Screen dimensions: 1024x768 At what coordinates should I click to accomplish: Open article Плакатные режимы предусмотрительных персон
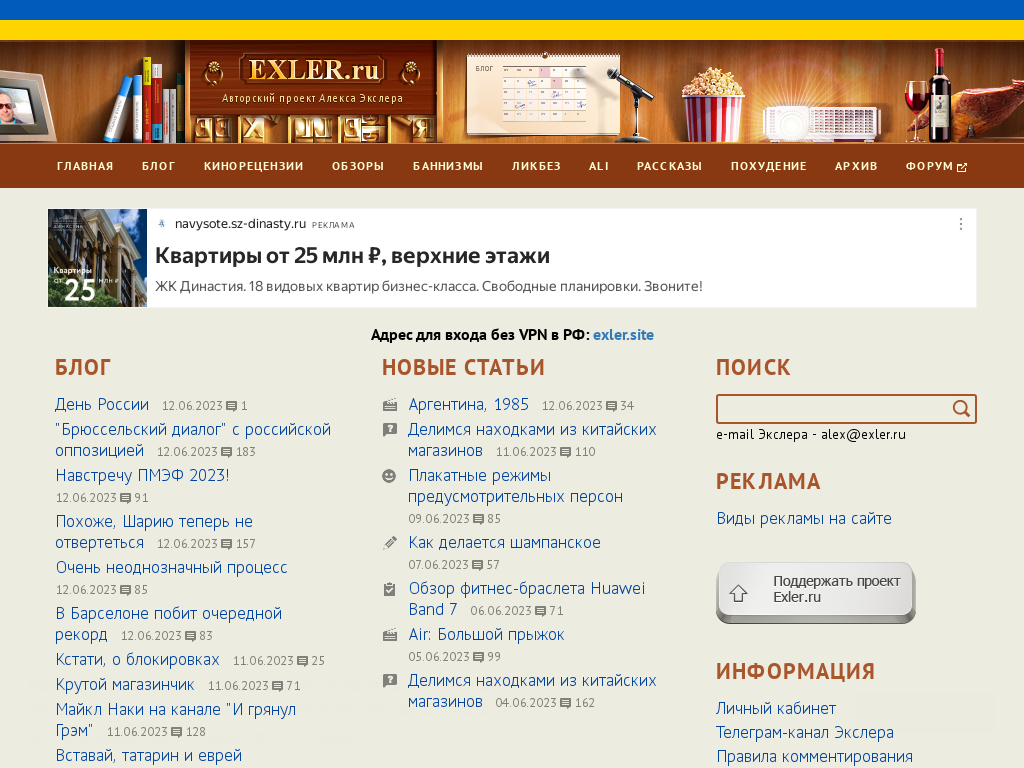pos(515,486)
